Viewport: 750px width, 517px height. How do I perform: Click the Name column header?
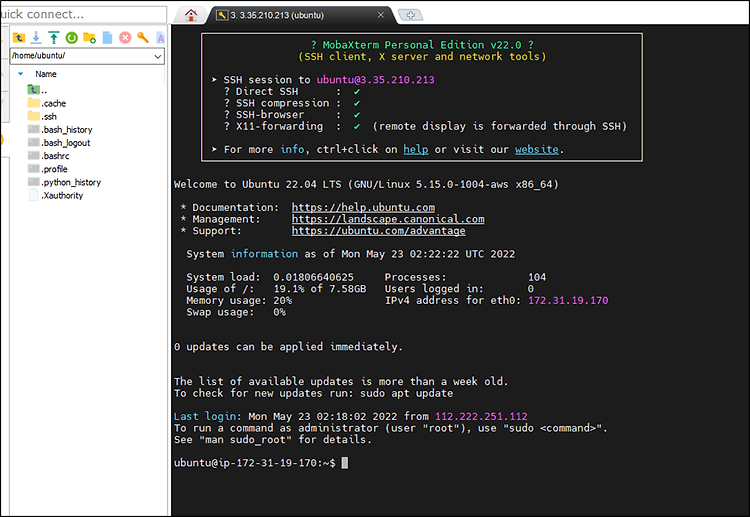(45, 74)
